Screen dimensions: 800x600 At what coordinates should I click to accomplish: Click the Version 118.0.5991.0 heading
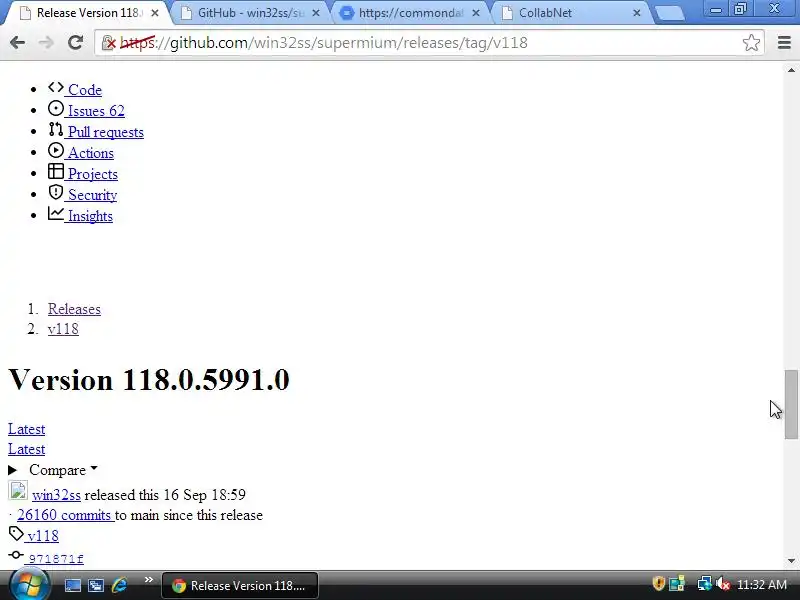coord(149,380)
